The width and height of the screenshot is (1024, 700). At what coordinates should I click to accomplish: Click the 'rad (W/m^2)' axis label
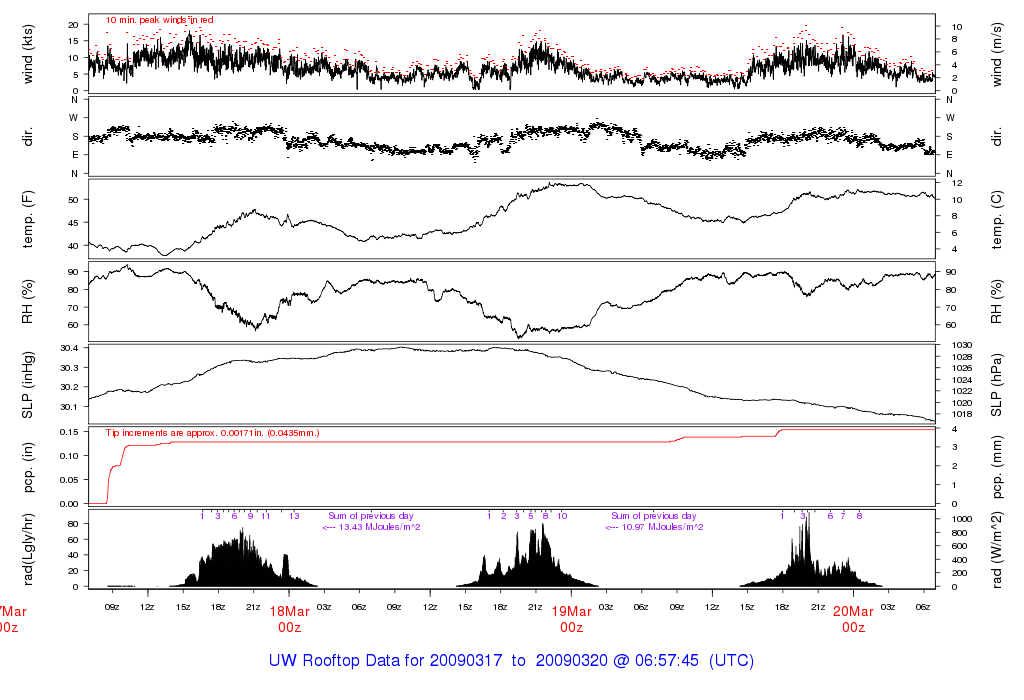(x=997, y=550)
